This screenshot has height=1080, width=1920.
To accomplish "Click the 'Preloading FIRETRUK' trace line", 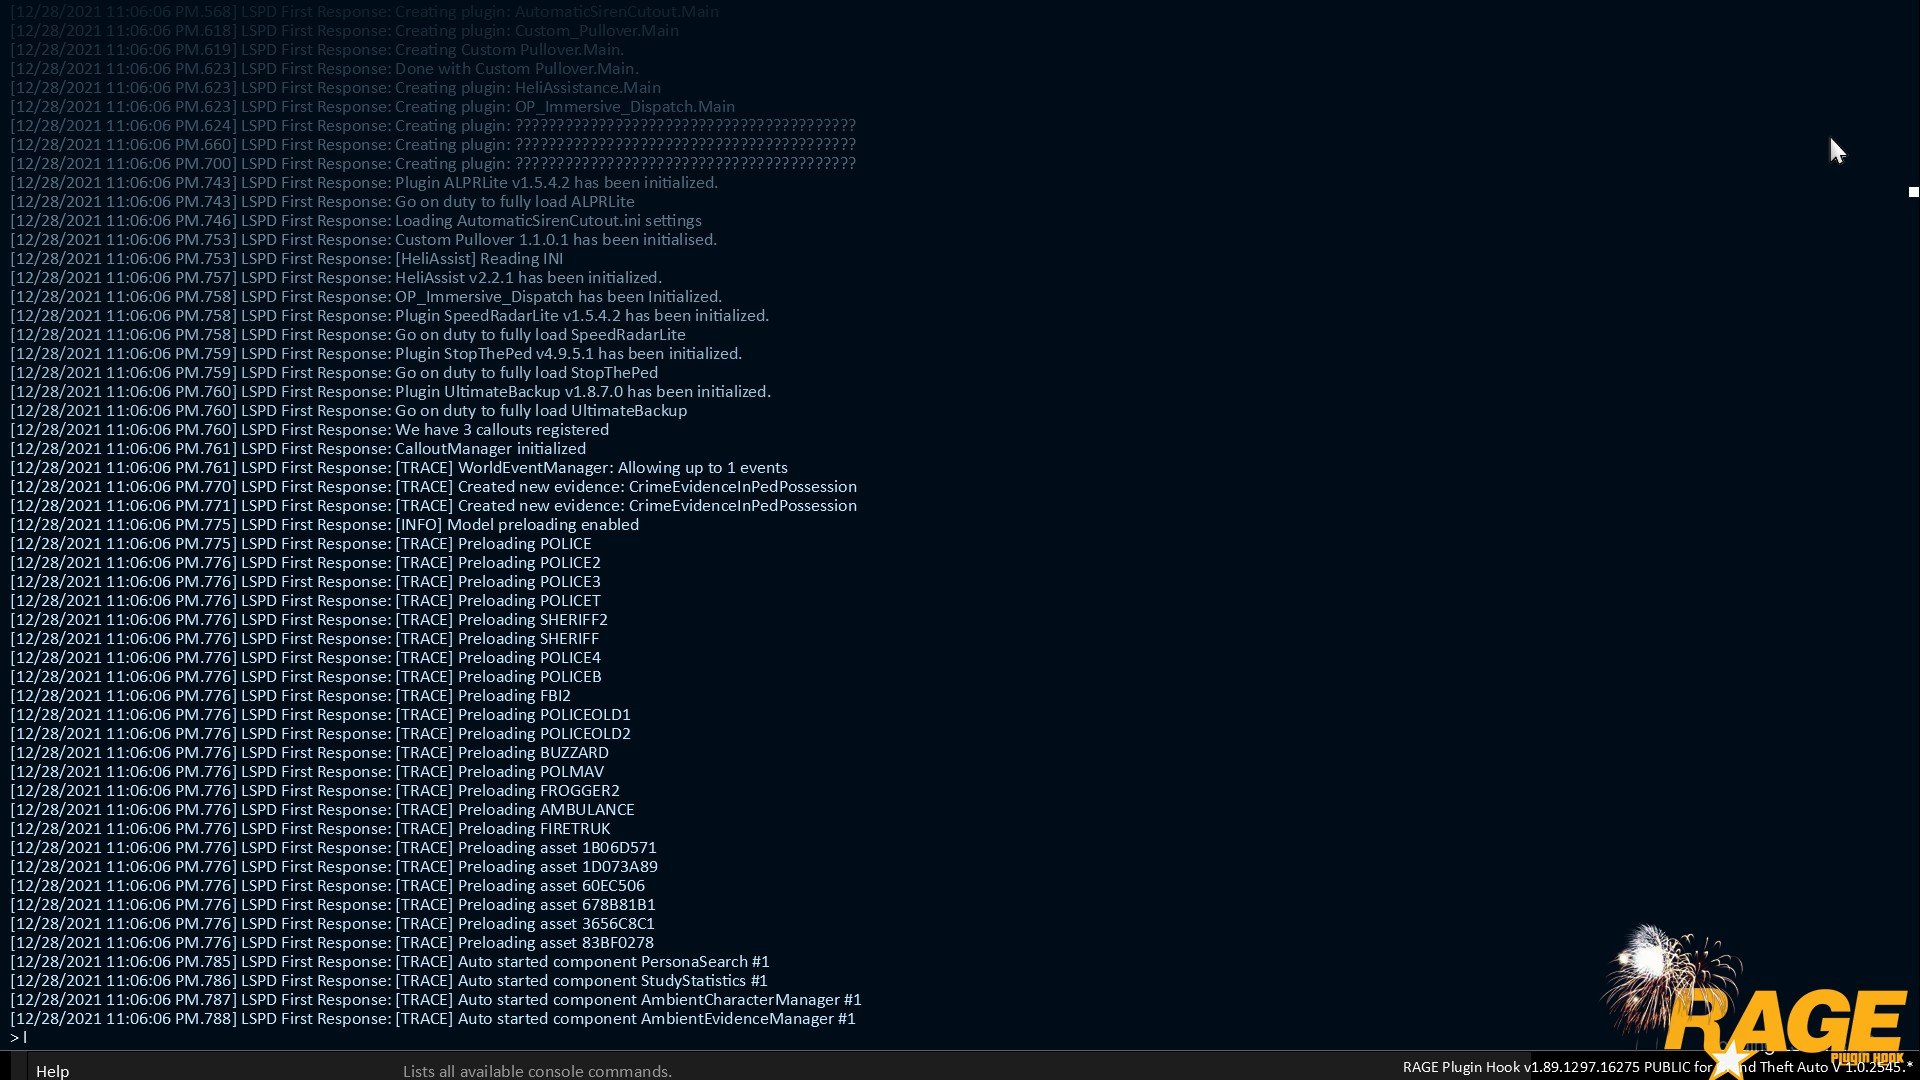I will (x=533, y=829).
